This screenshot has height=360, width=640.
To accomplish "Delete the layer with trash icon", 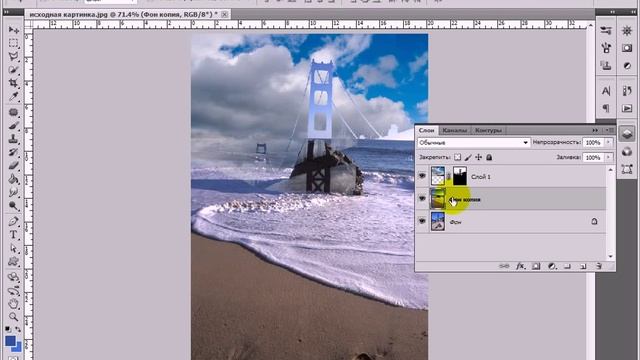I will pos(599,266).
